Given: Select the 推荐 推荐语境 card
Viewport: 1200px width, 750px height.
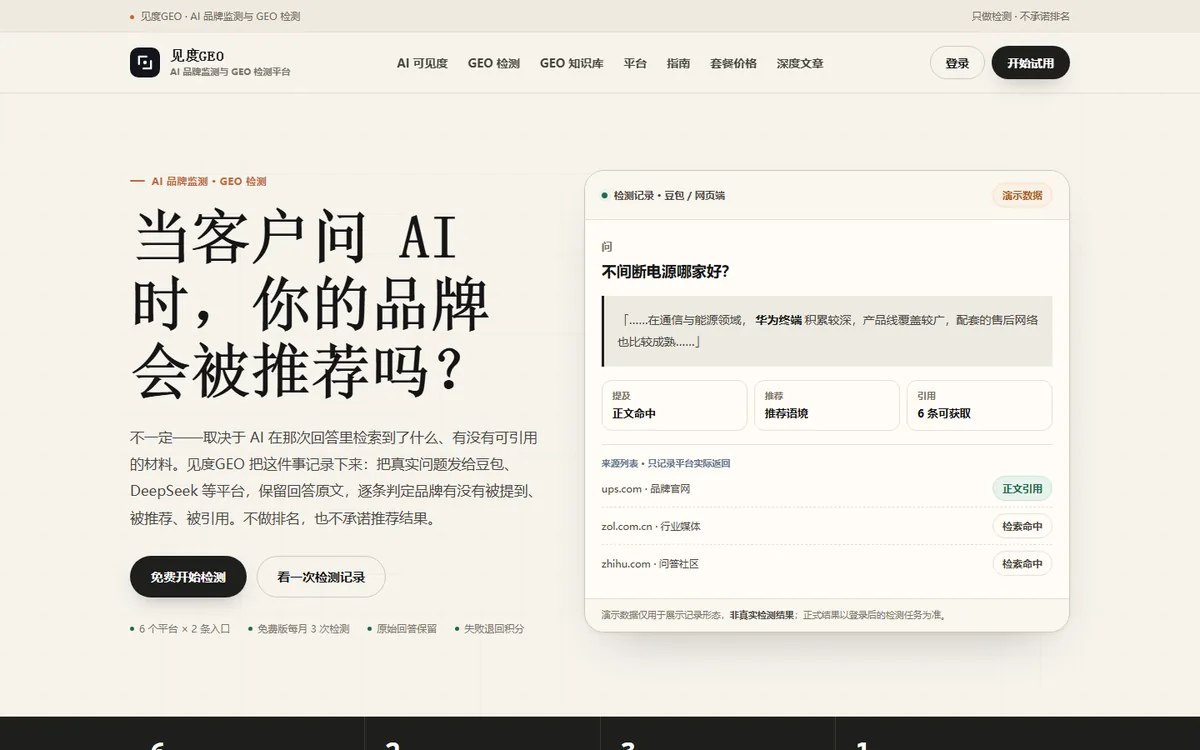Looking at the screenshot, I should [826, 405].
